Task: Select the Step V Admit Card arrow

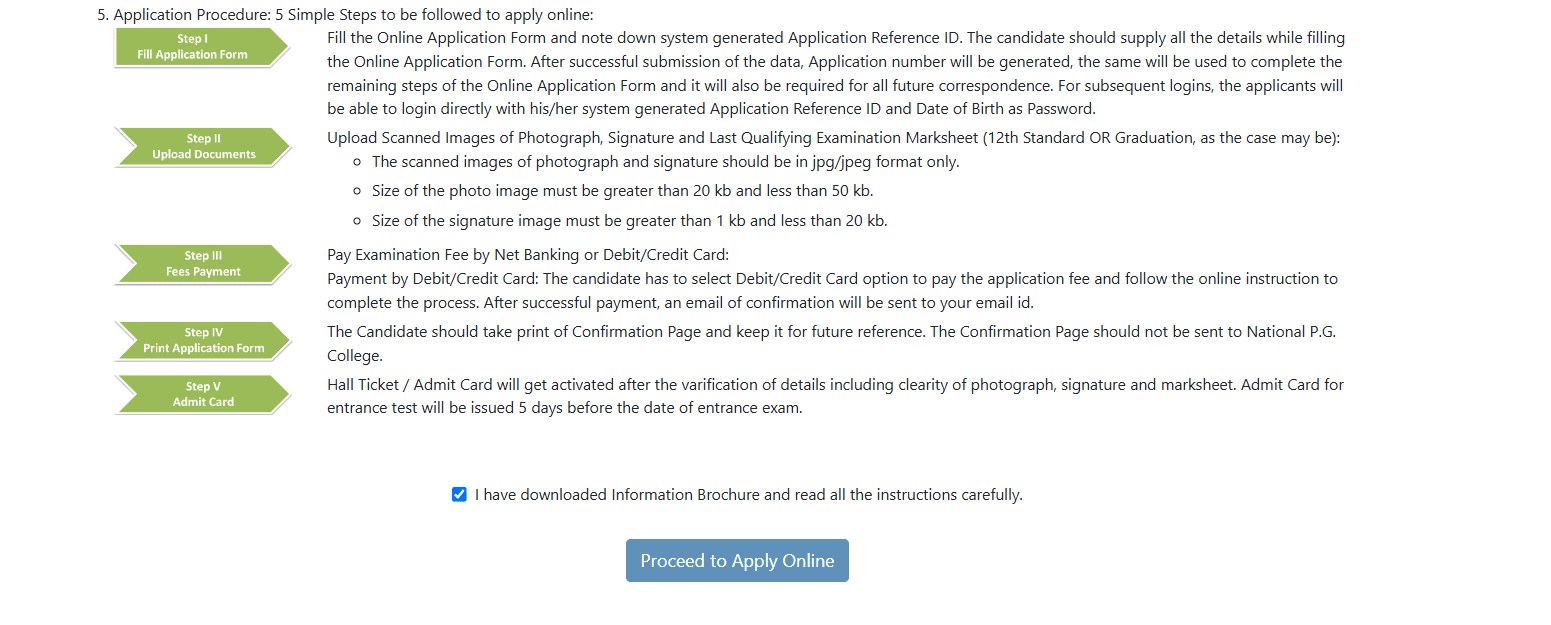Action: [203, 394]
